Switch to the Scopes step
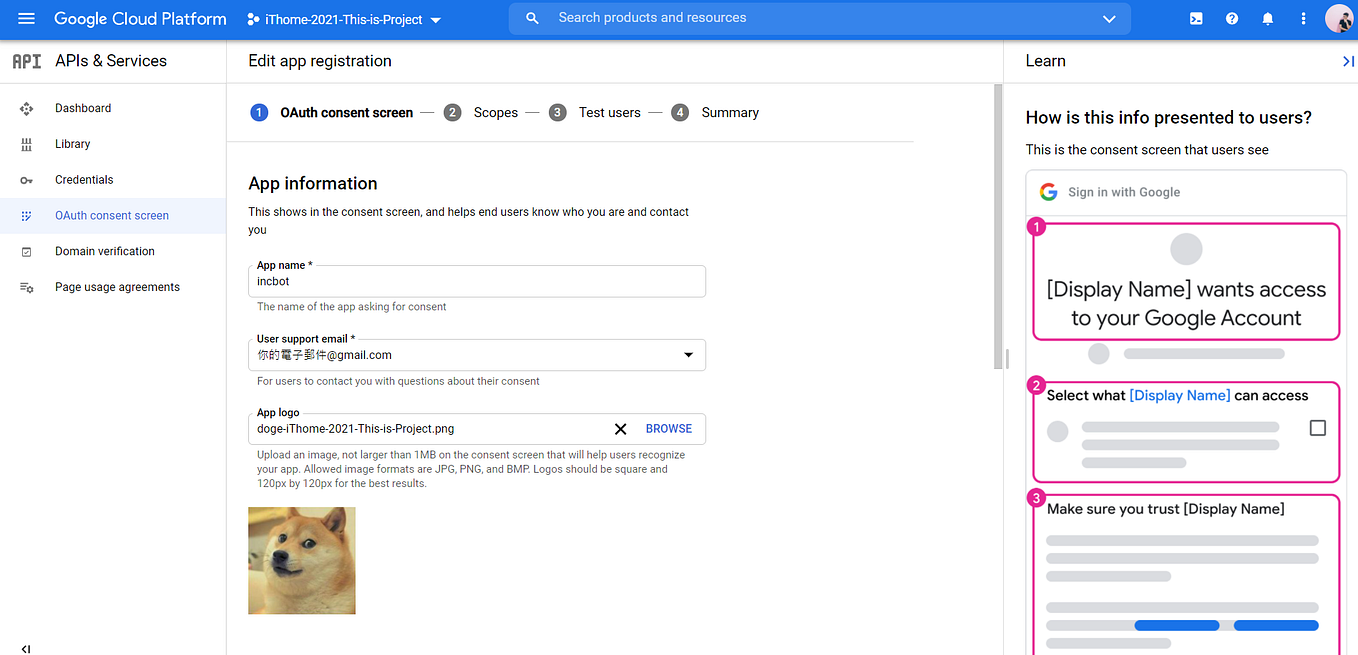Screen dimensions: 1358x655 pos(495,112)
